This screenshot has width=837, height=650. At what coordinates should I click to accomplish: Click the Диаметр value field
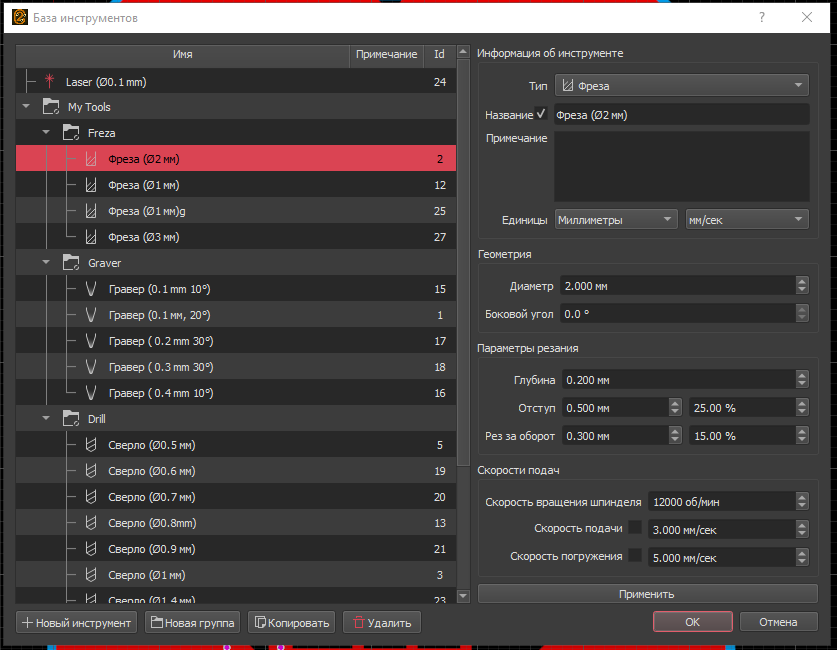(x=678, y=286)
